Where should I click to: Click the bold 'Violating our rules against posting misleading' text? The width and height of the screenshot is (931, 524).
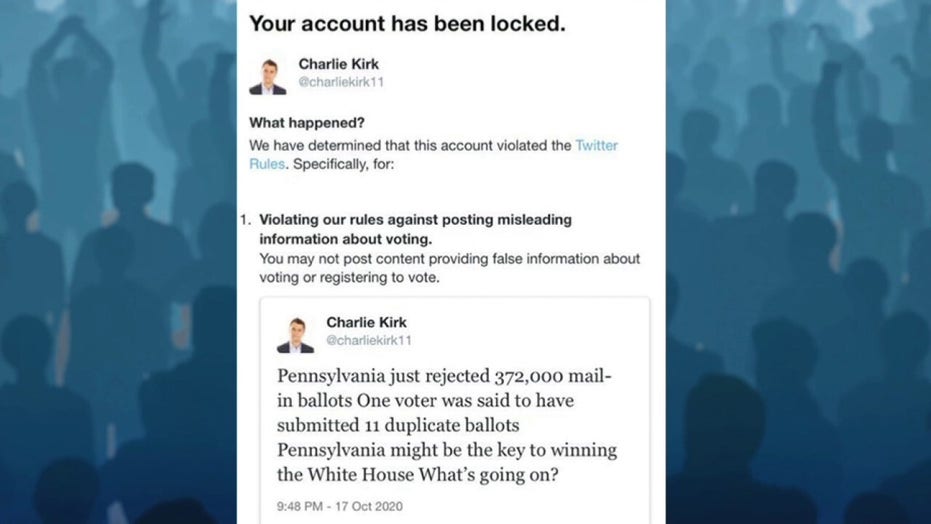coord(416,220)
